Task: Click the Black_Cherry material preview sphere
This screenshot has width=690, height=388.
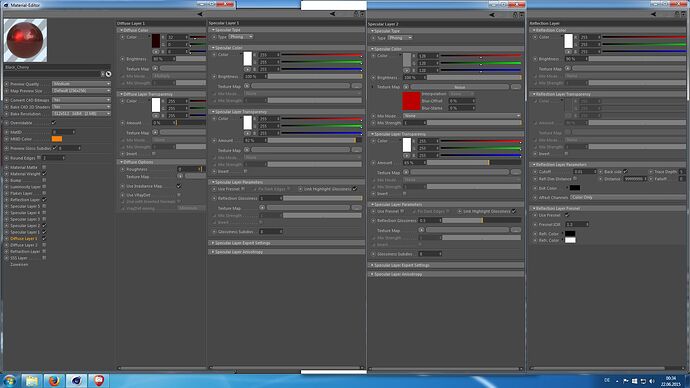Action: pos(25,40)
